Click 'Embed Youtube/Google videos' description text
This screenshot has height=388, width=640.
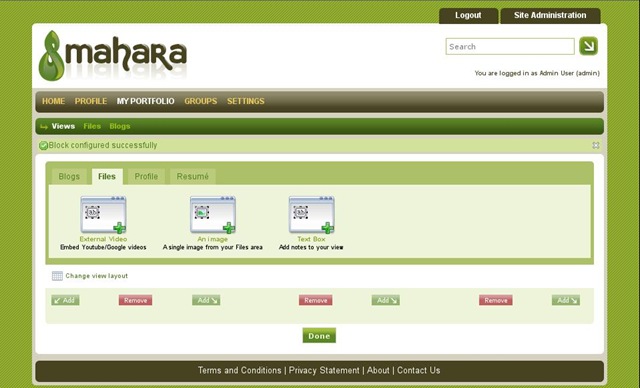pos(103,247)
